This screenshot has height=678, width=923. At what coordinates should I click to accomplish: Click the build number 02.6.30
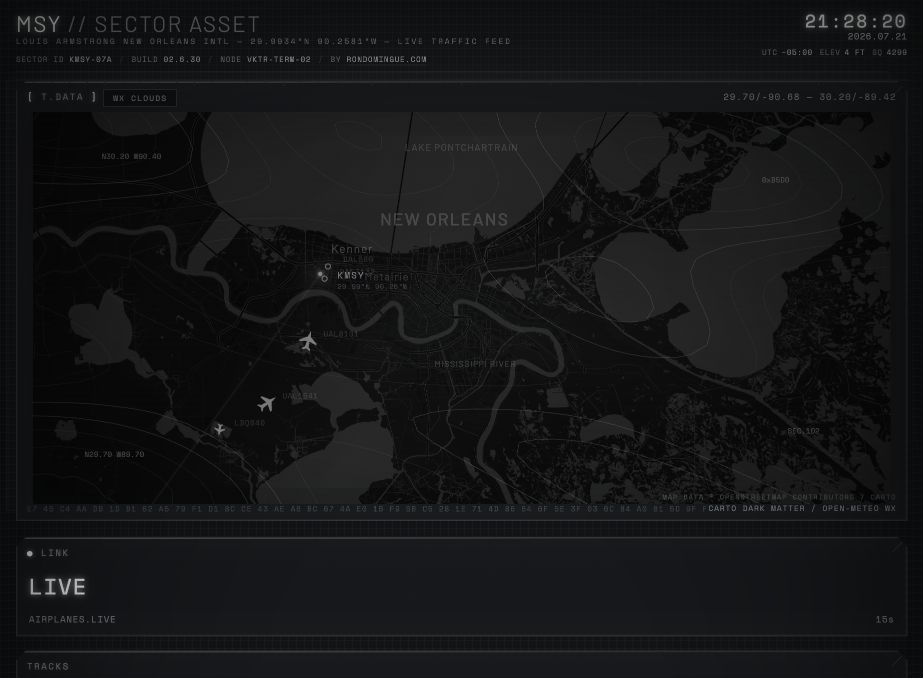182,59
